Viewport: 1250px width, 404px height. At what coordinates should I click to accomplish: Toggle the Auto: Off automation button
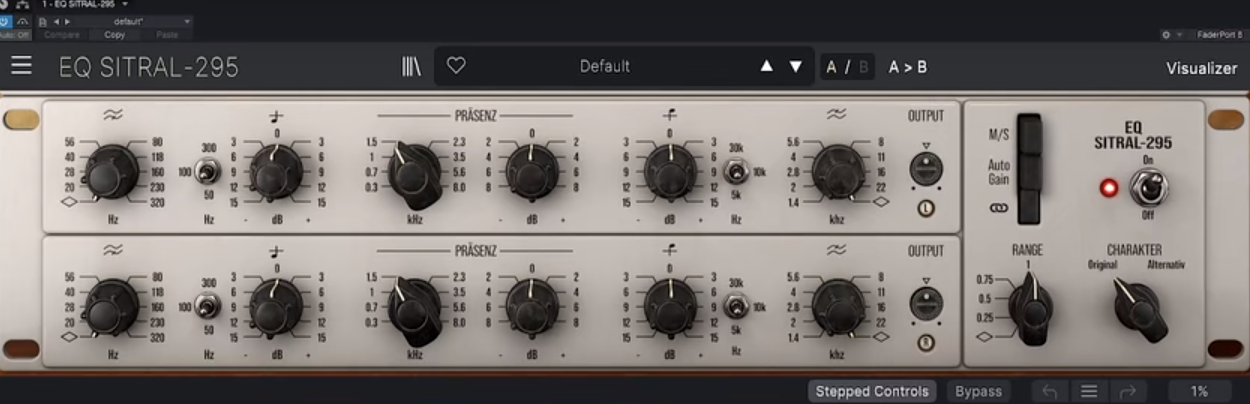point(16,34)
